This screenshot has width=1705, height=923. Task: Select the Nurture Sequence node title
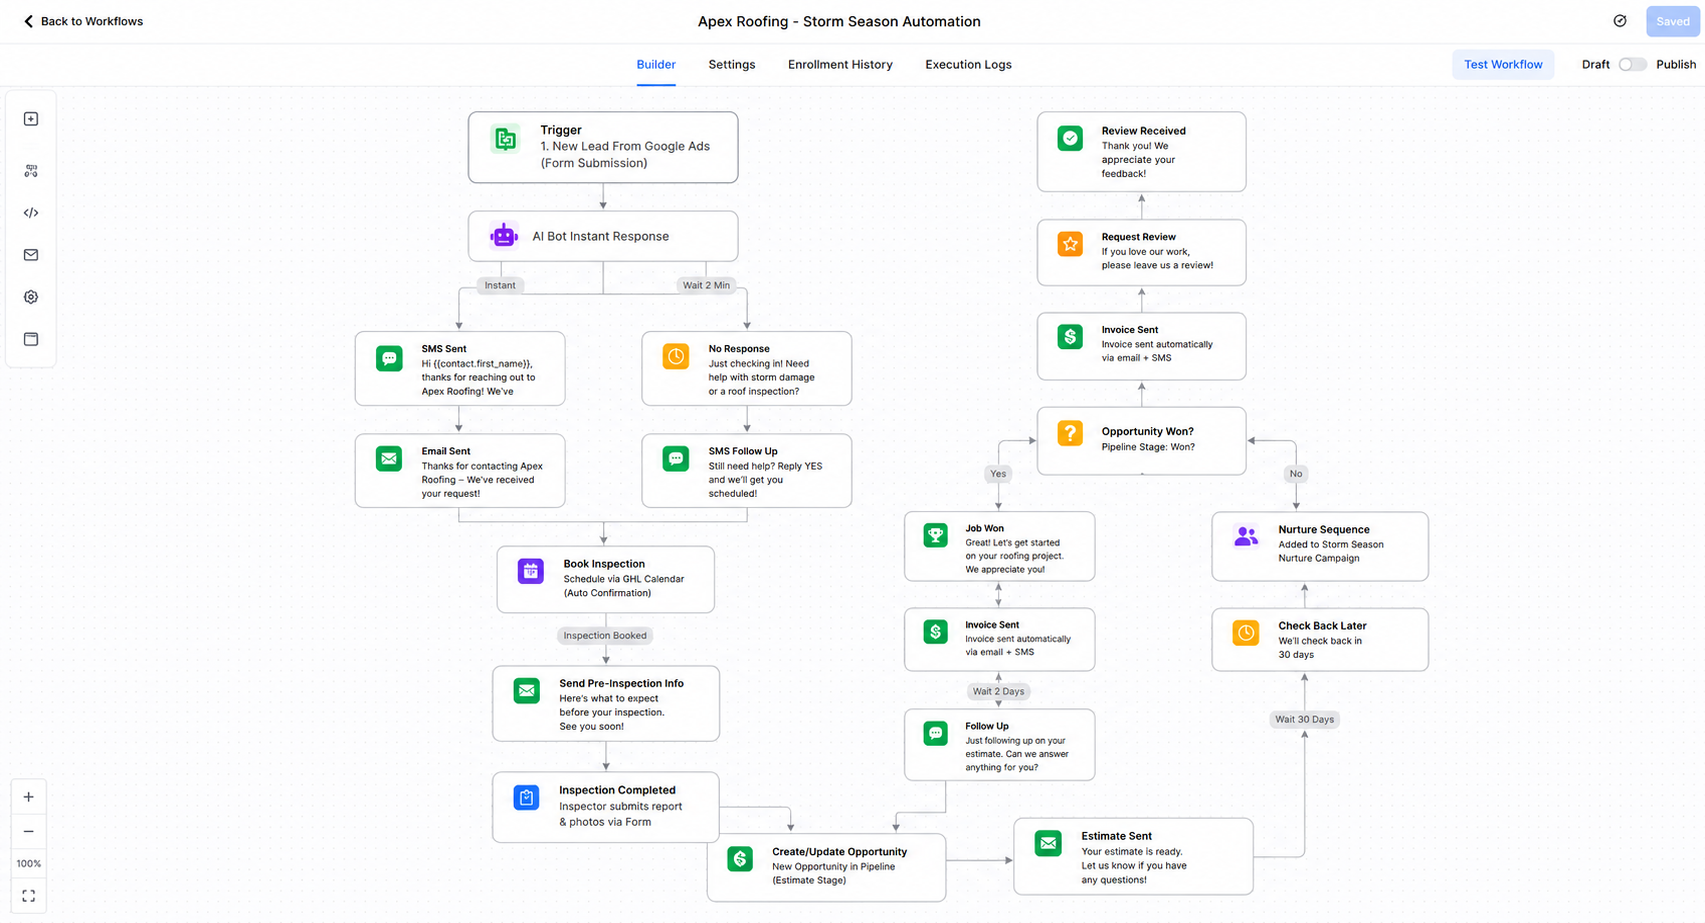point(1324,530)
